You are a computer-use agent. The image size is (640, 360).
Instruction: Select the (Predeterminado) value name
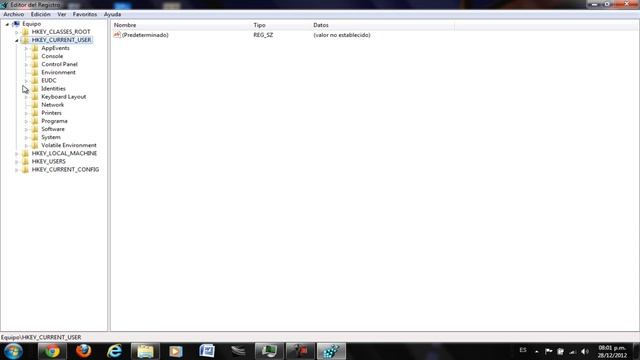click(x=145, y=35)
